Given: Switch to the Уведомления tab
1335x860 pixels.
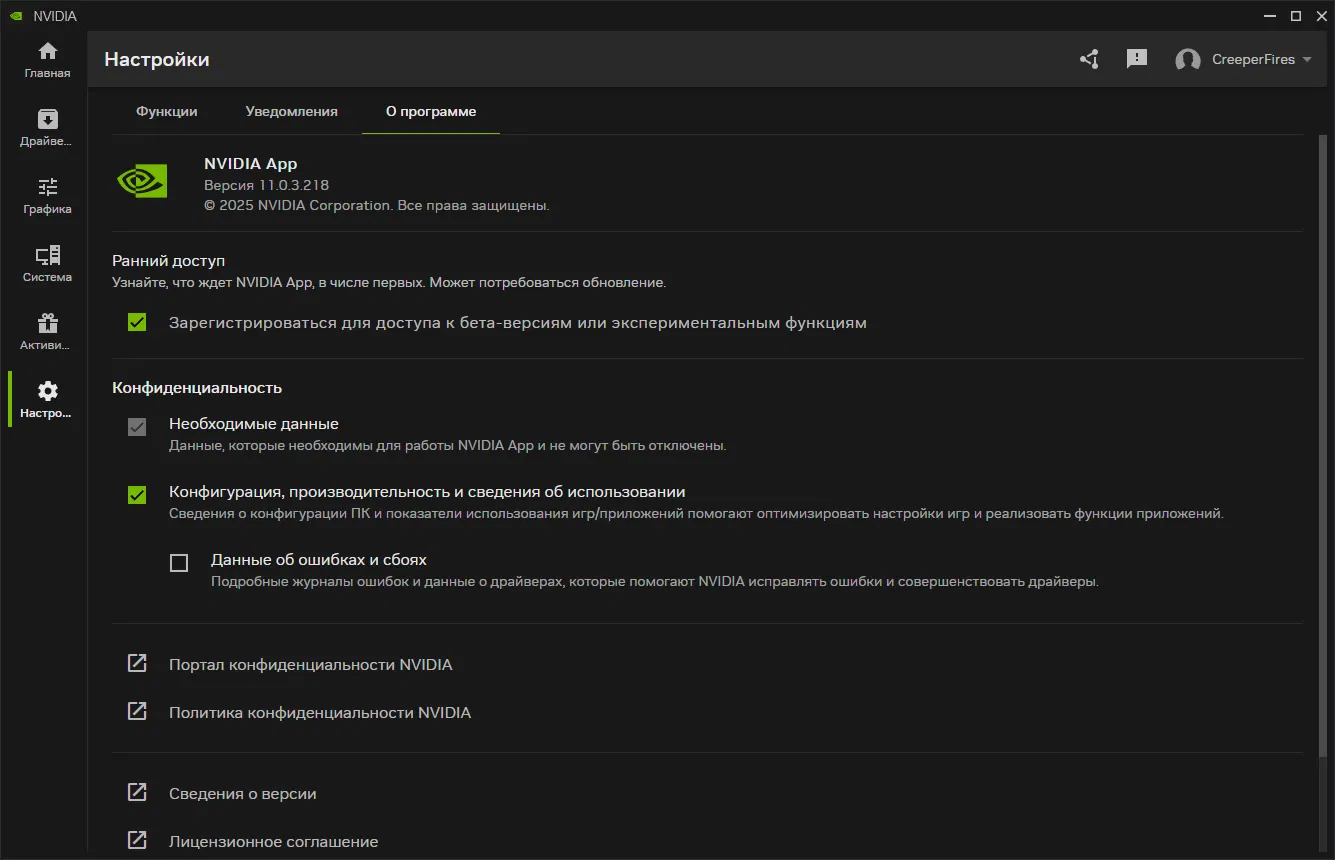Looking at the screenshot, I should 292,112.
